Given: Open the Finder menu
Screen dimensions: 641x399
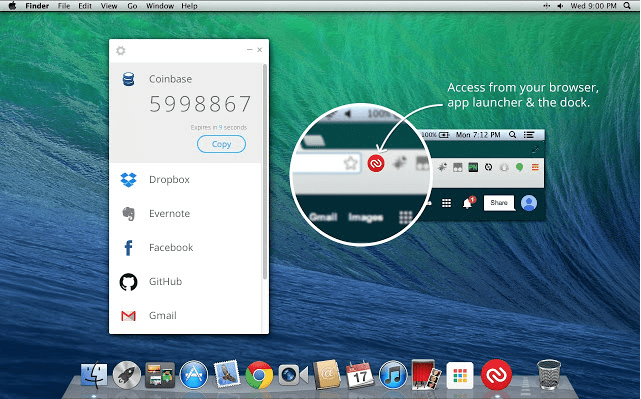Looking at the screenshot, I should tap(37, 6).
